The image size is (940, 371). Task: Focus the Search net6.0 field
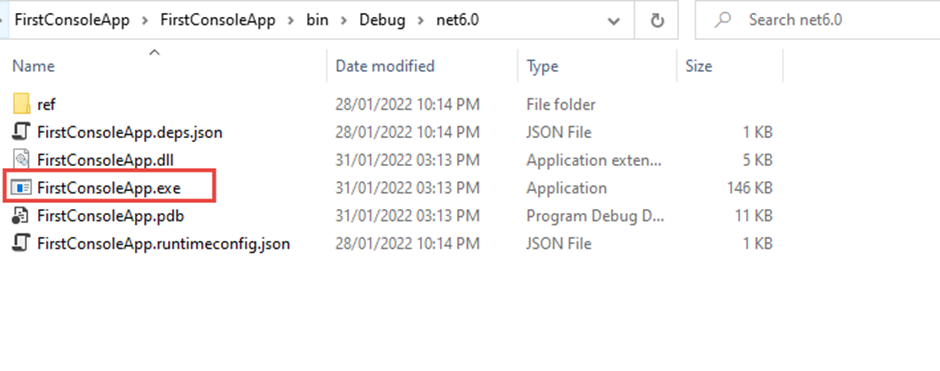click(817, 20)
